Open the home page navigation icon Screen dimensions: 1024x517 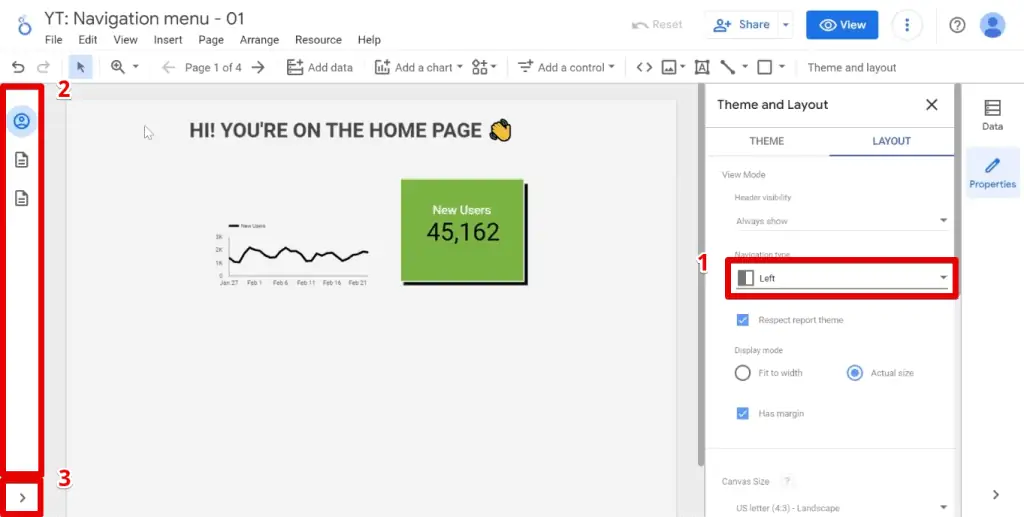coord(21,121)
